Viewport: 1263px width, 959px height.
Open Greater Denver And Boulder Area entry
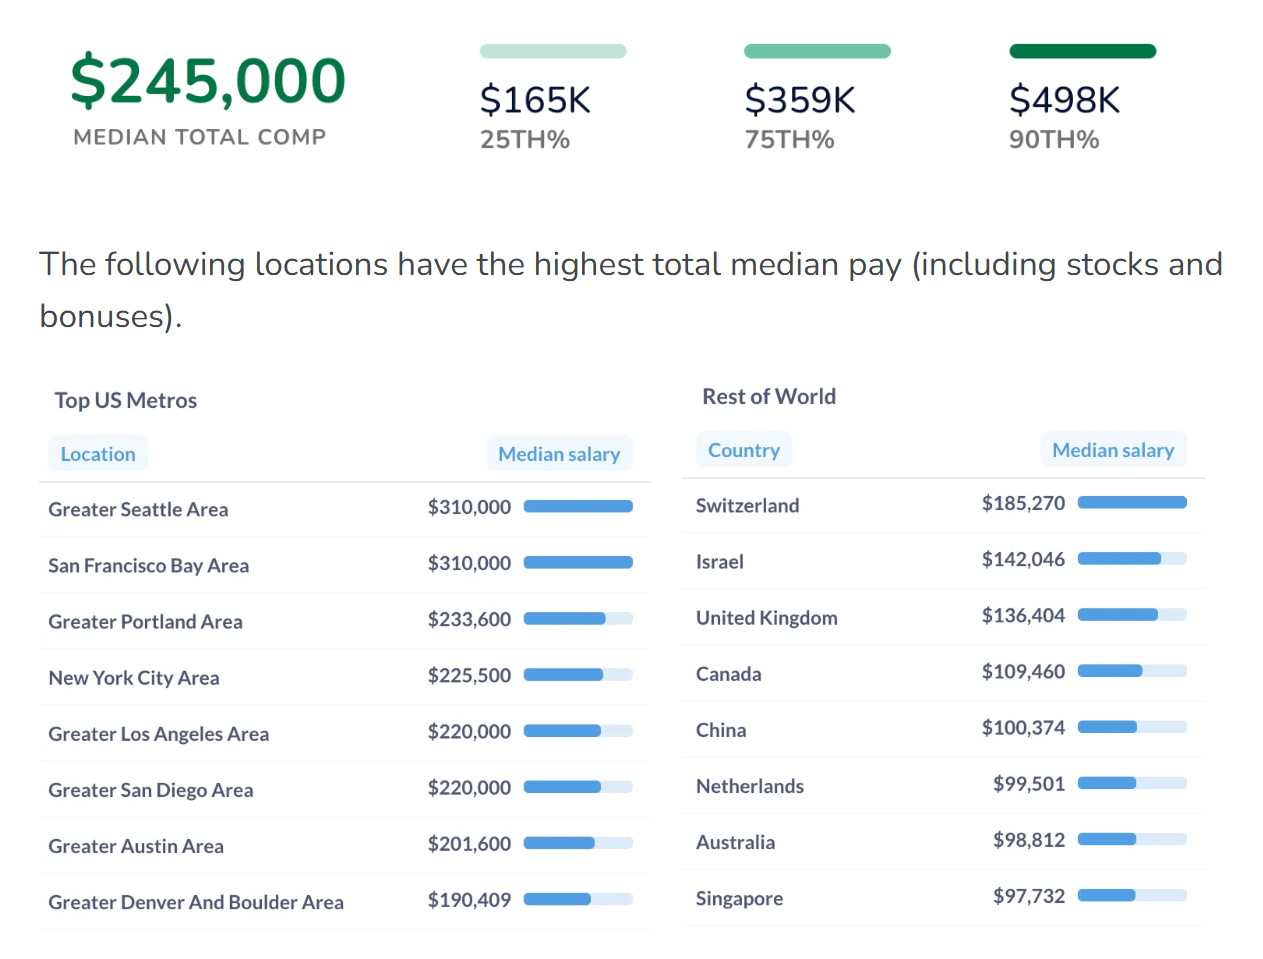point(196,902)
